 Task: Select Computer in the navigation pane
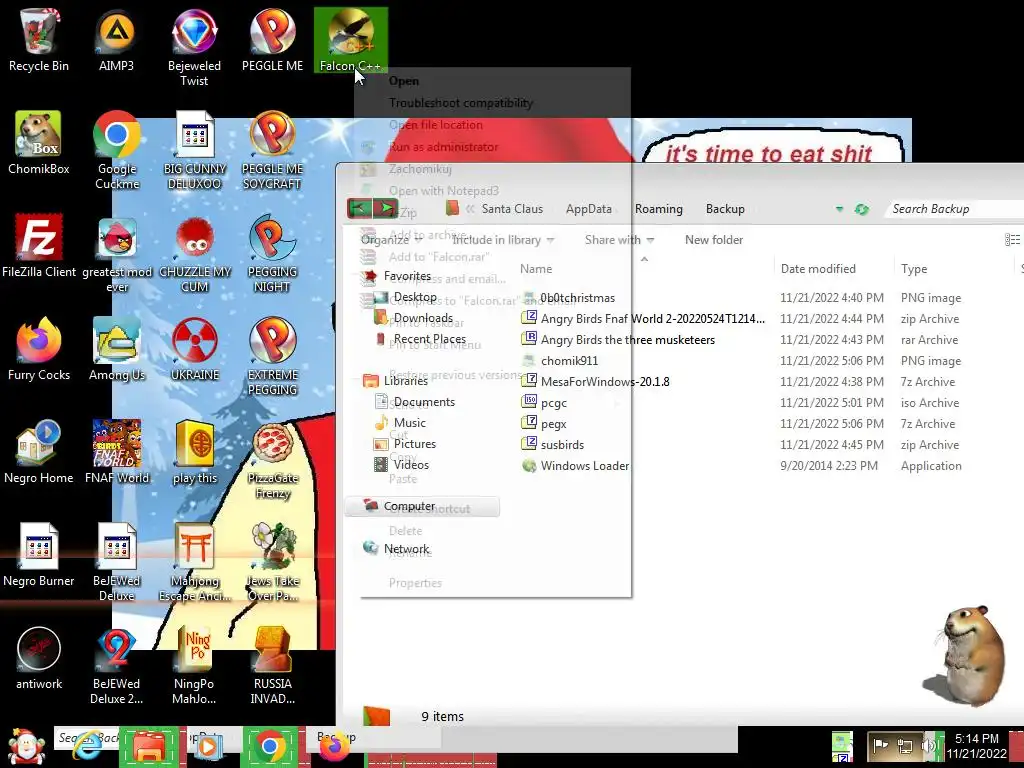(422, 506)
